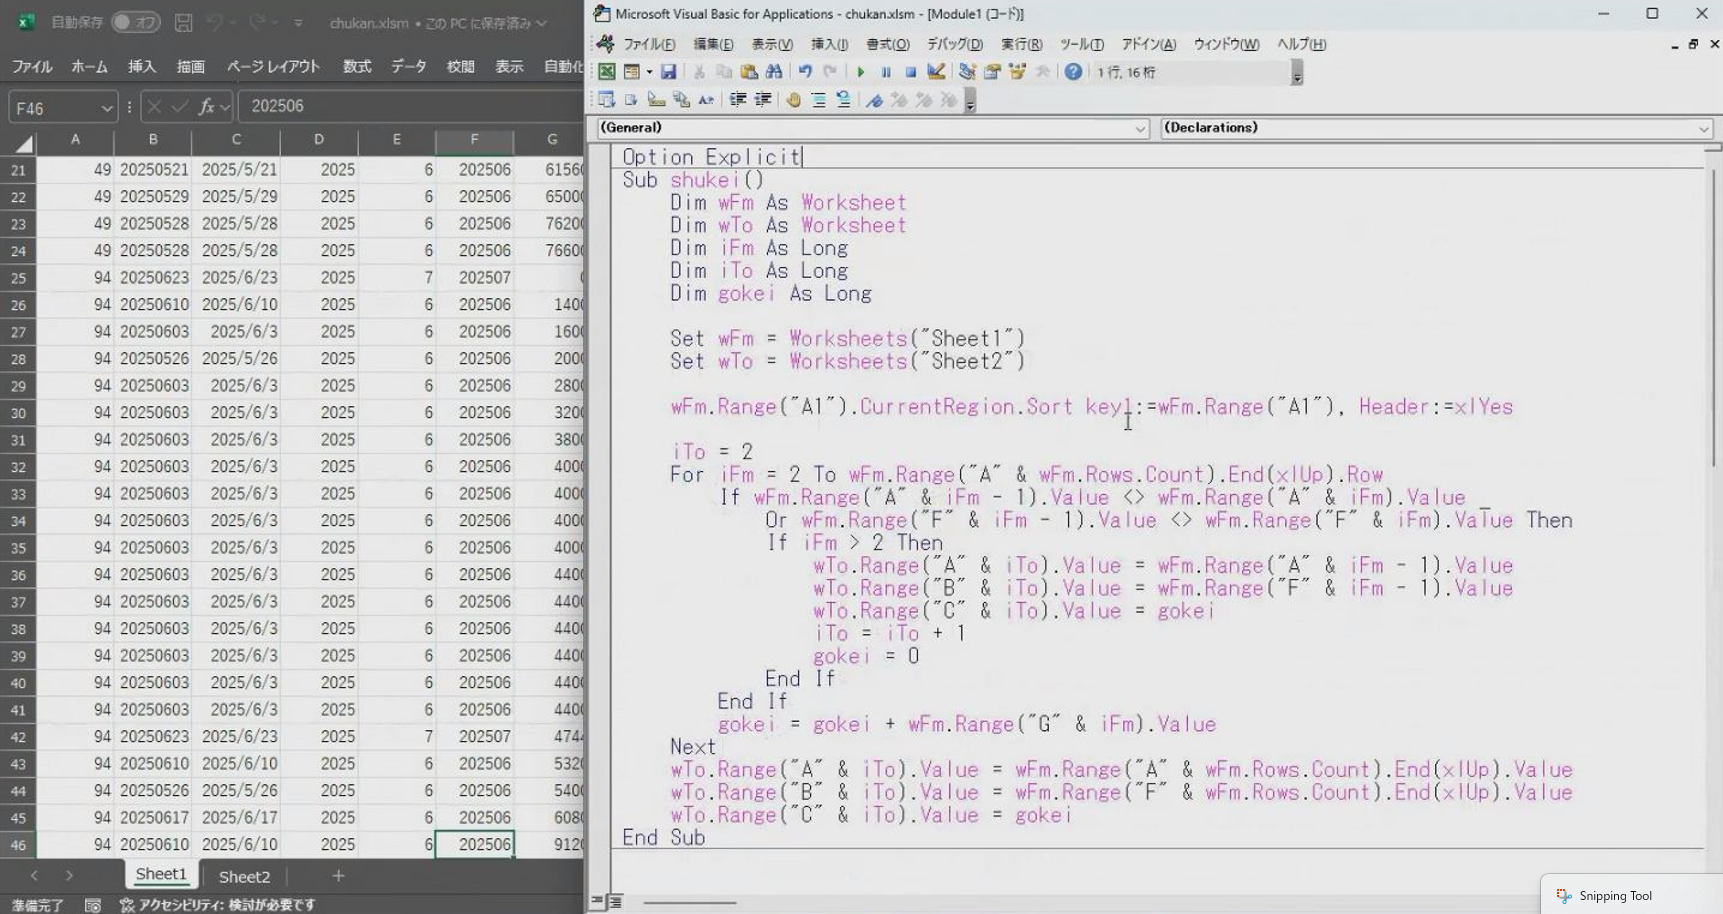1723x914 pixels.
Task: Switch to Procedure View button in code window
Action: [597, 901]
